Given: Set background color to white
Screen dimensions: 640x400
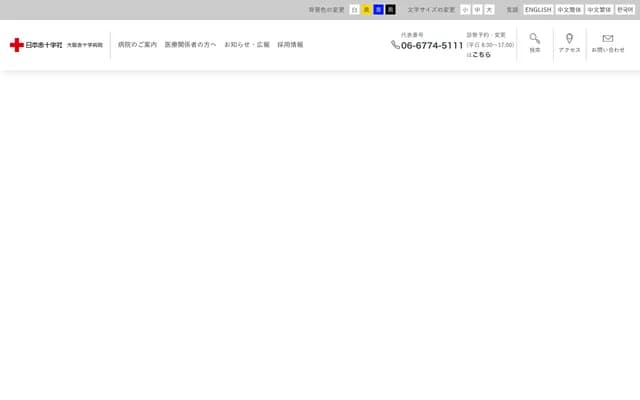Looking at the screenshot, I should tap(354, 10).
